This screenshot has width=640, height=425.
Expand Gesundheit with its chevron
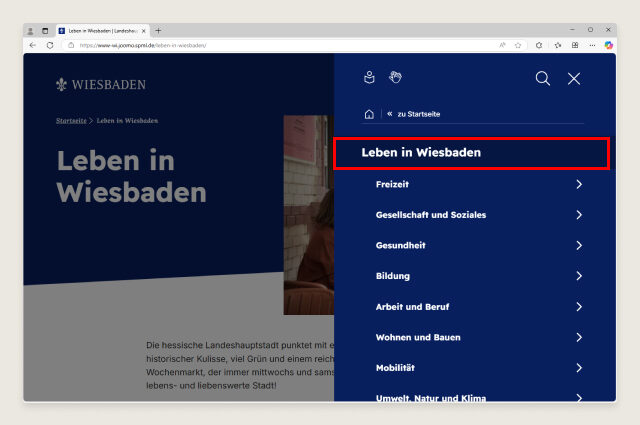tap(579, 245)
